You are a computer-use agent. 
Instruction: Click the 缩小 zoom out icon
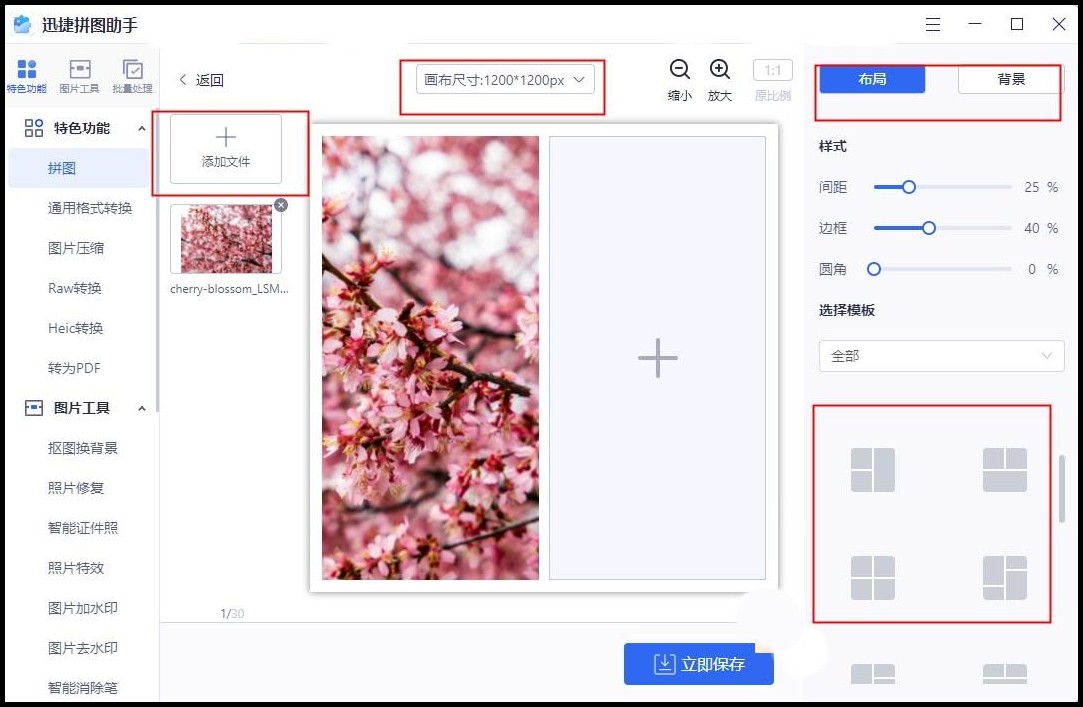tap(680, 71)
